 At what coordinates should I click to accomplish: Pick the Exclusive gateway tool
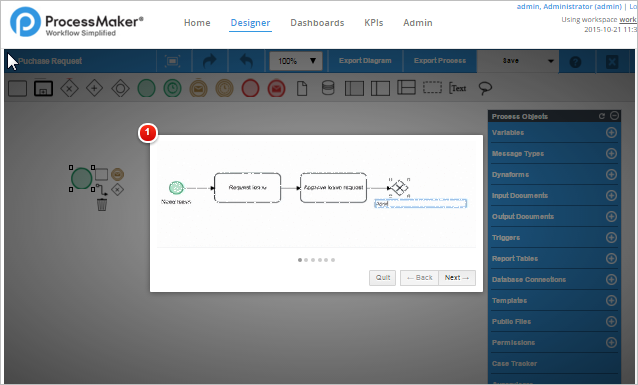[69, 88]
